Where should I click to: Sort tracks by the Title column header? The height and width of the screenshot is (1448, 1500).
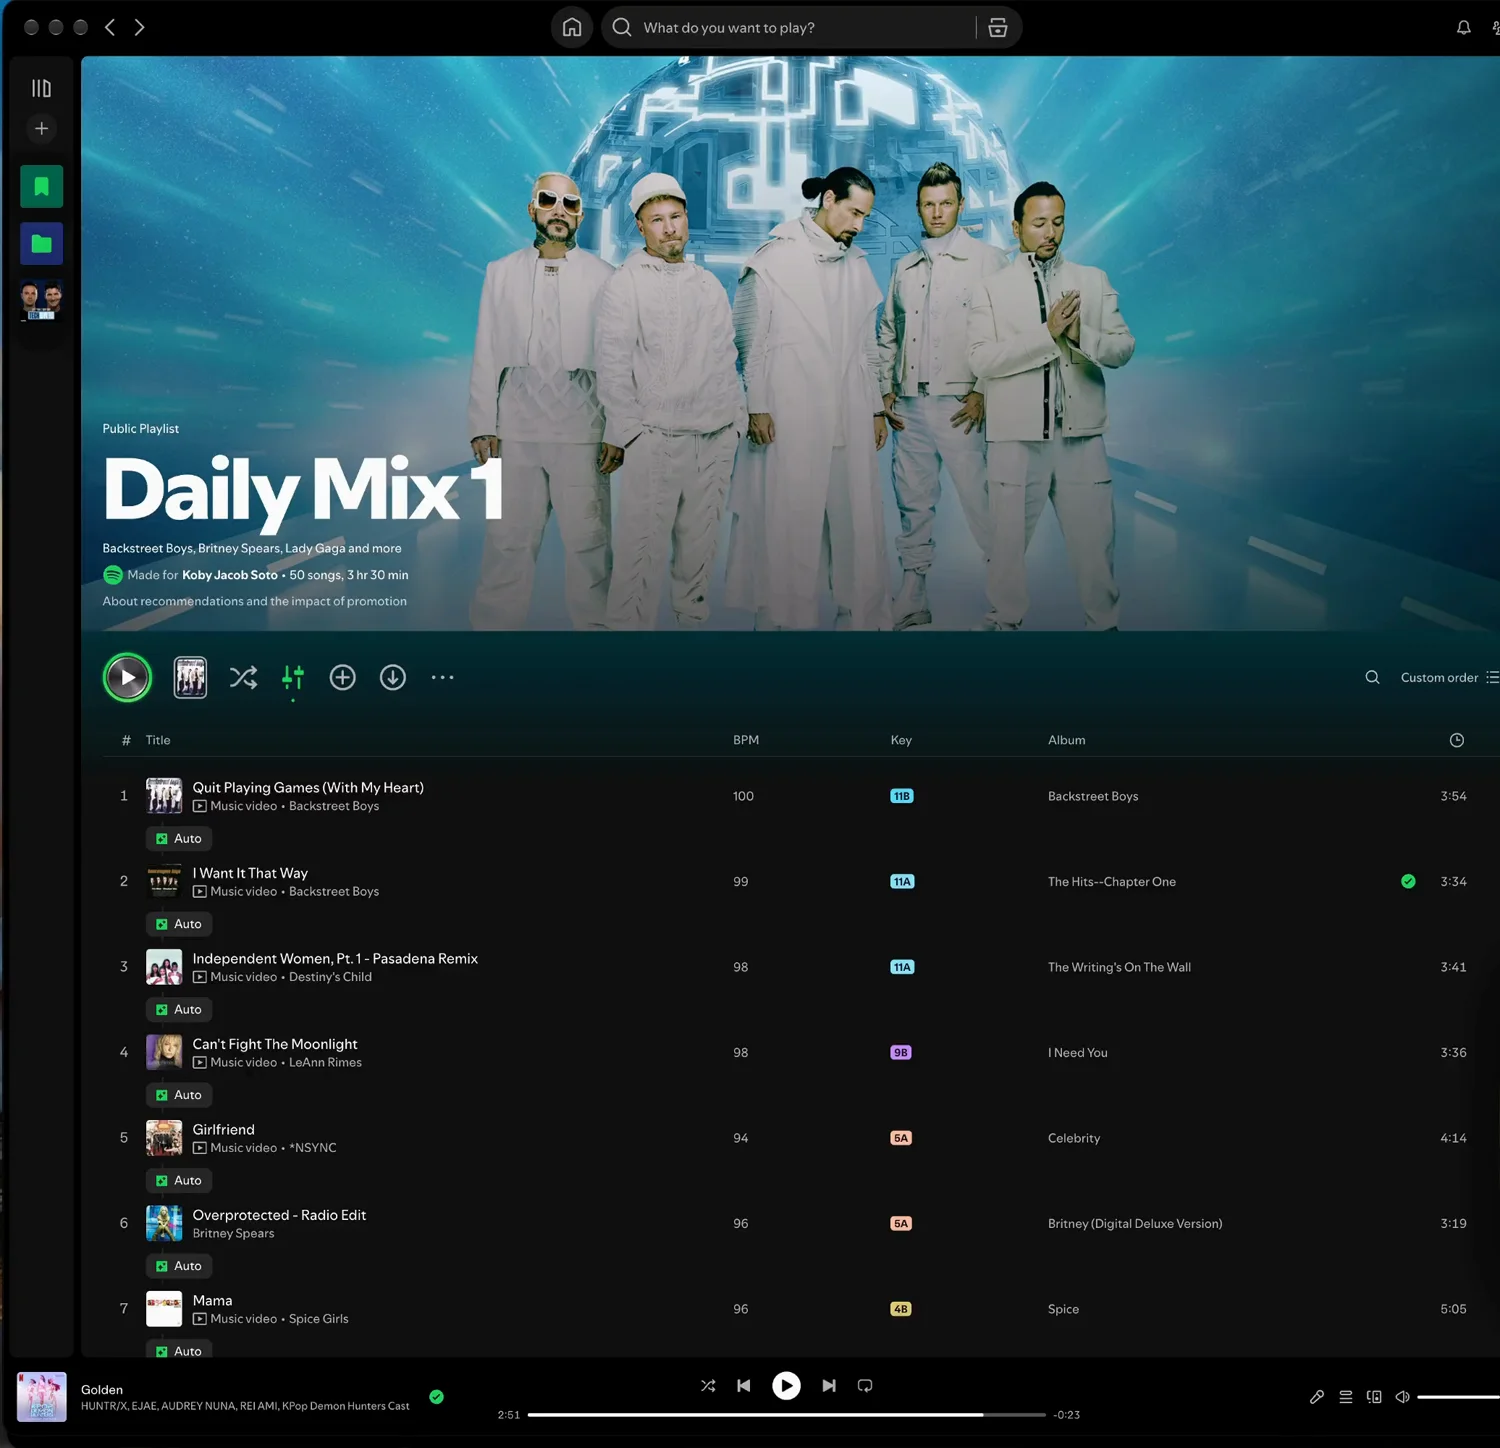(158, 740)
